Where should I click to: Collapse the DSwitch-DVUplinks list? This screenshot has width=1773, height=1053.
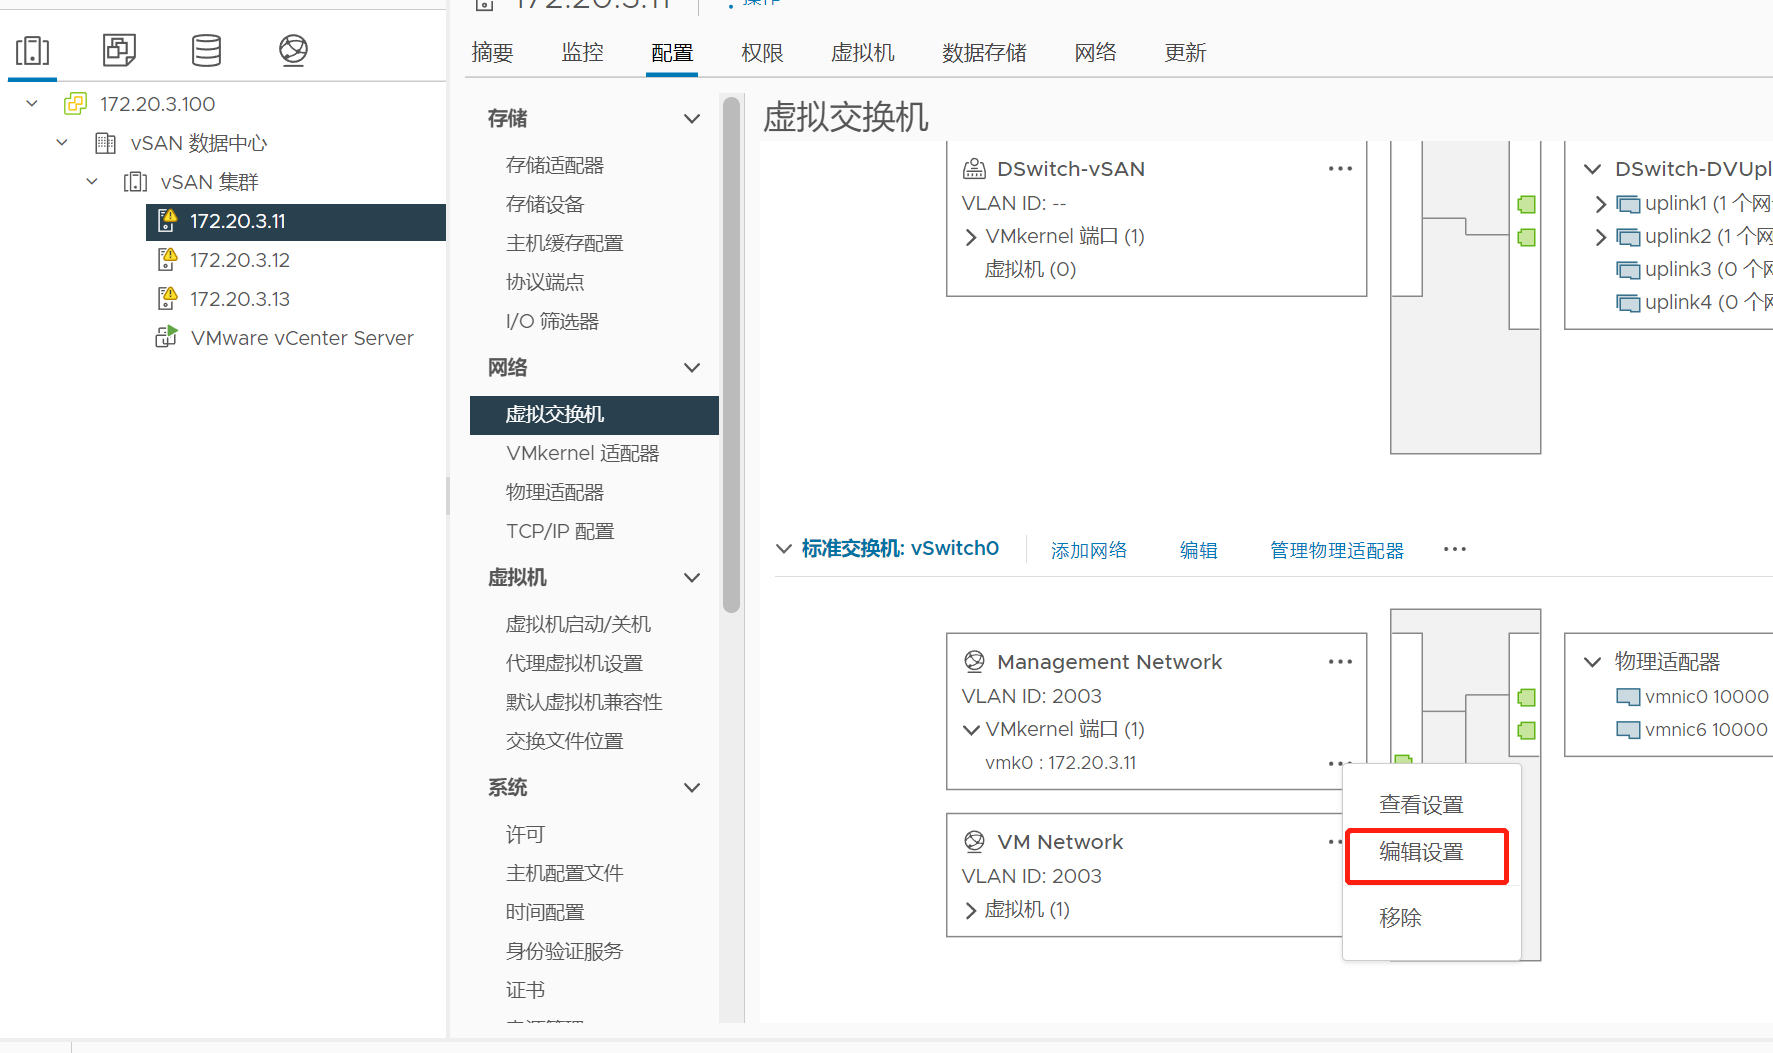point(1592,169)
